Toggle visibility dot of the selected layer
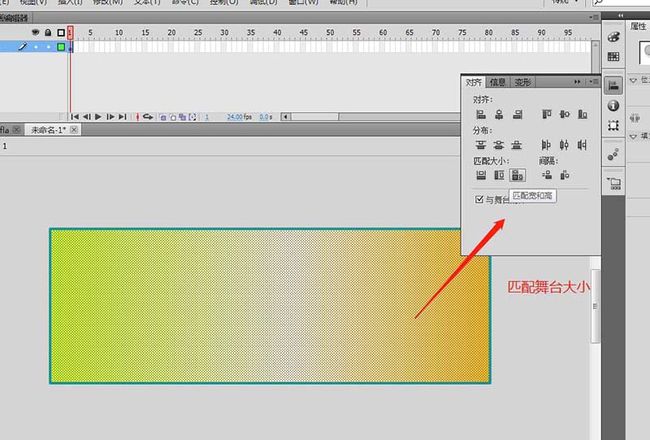Screen dimensions: 650x440 [x=36, y=47]
